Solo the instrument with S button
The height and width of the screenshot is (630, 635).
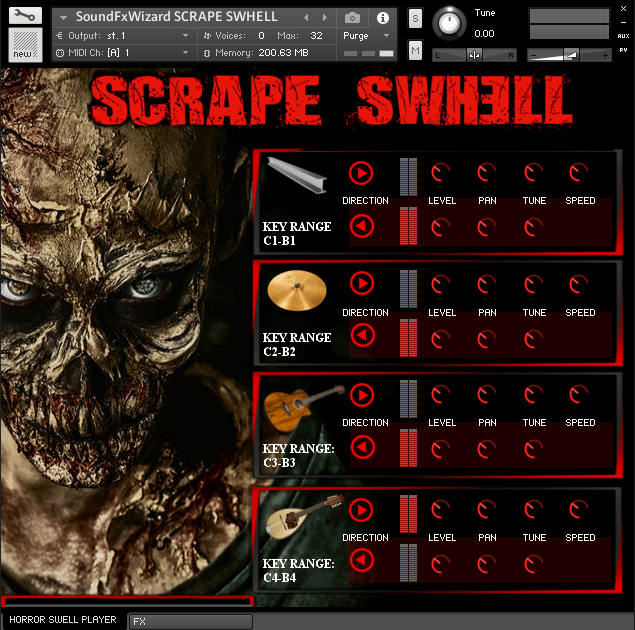(x=415, y=19)
